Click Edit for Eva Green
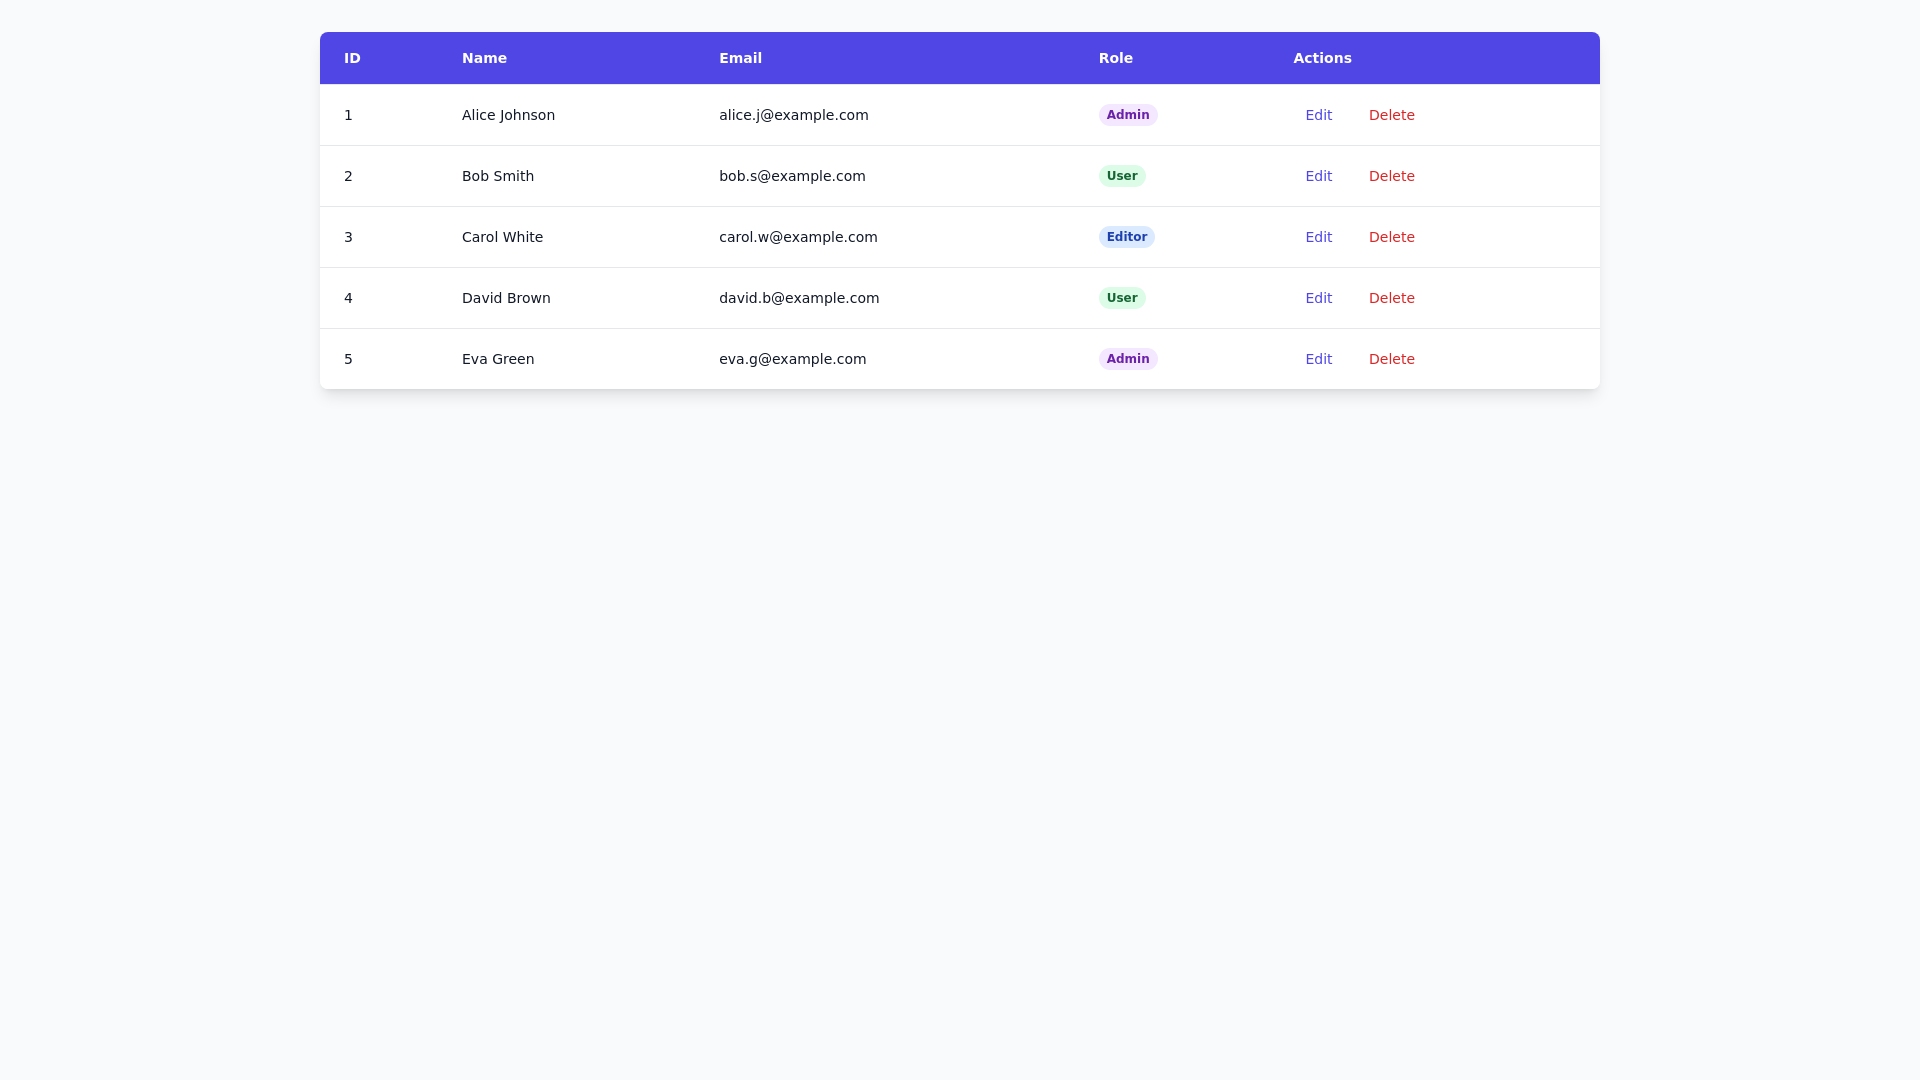1920x1080 pixels. [1318, 359]
